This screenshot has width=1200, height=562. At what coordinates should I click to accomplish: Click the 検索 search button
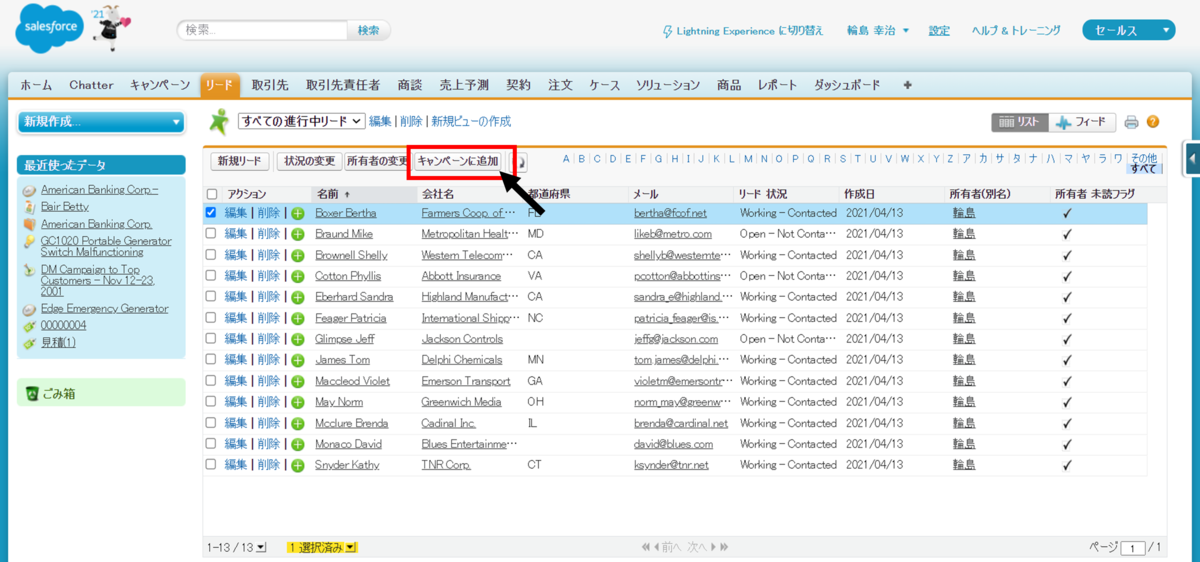[x=368, y=31]
